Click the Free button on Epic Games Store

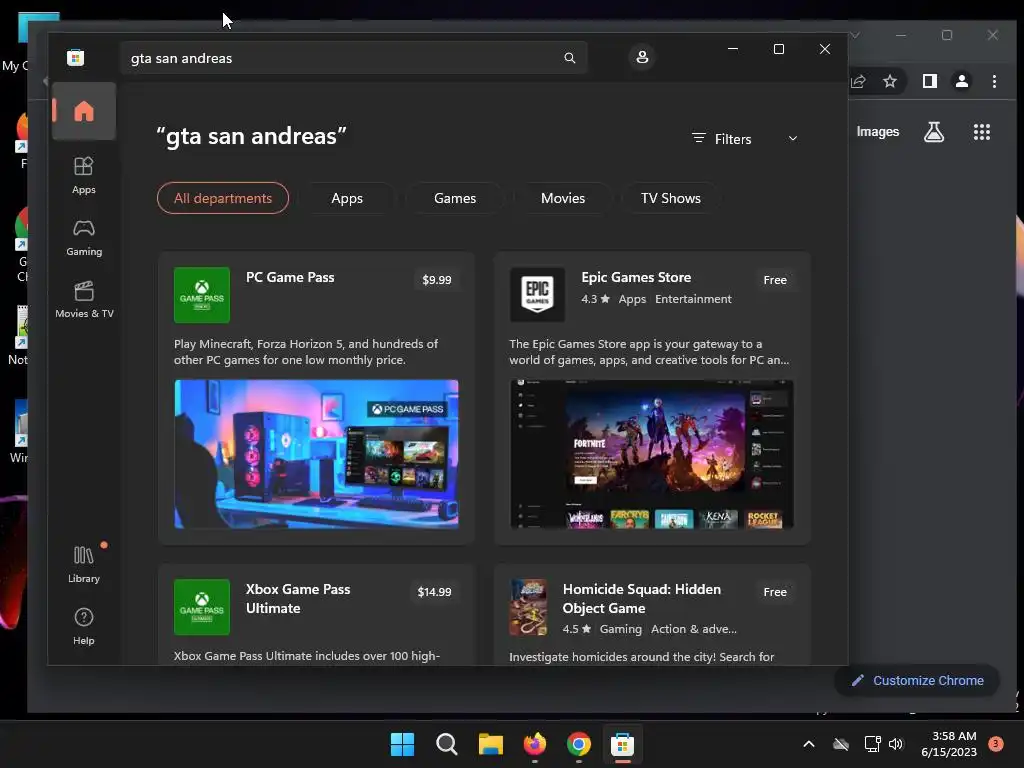[x=775, y=280]
